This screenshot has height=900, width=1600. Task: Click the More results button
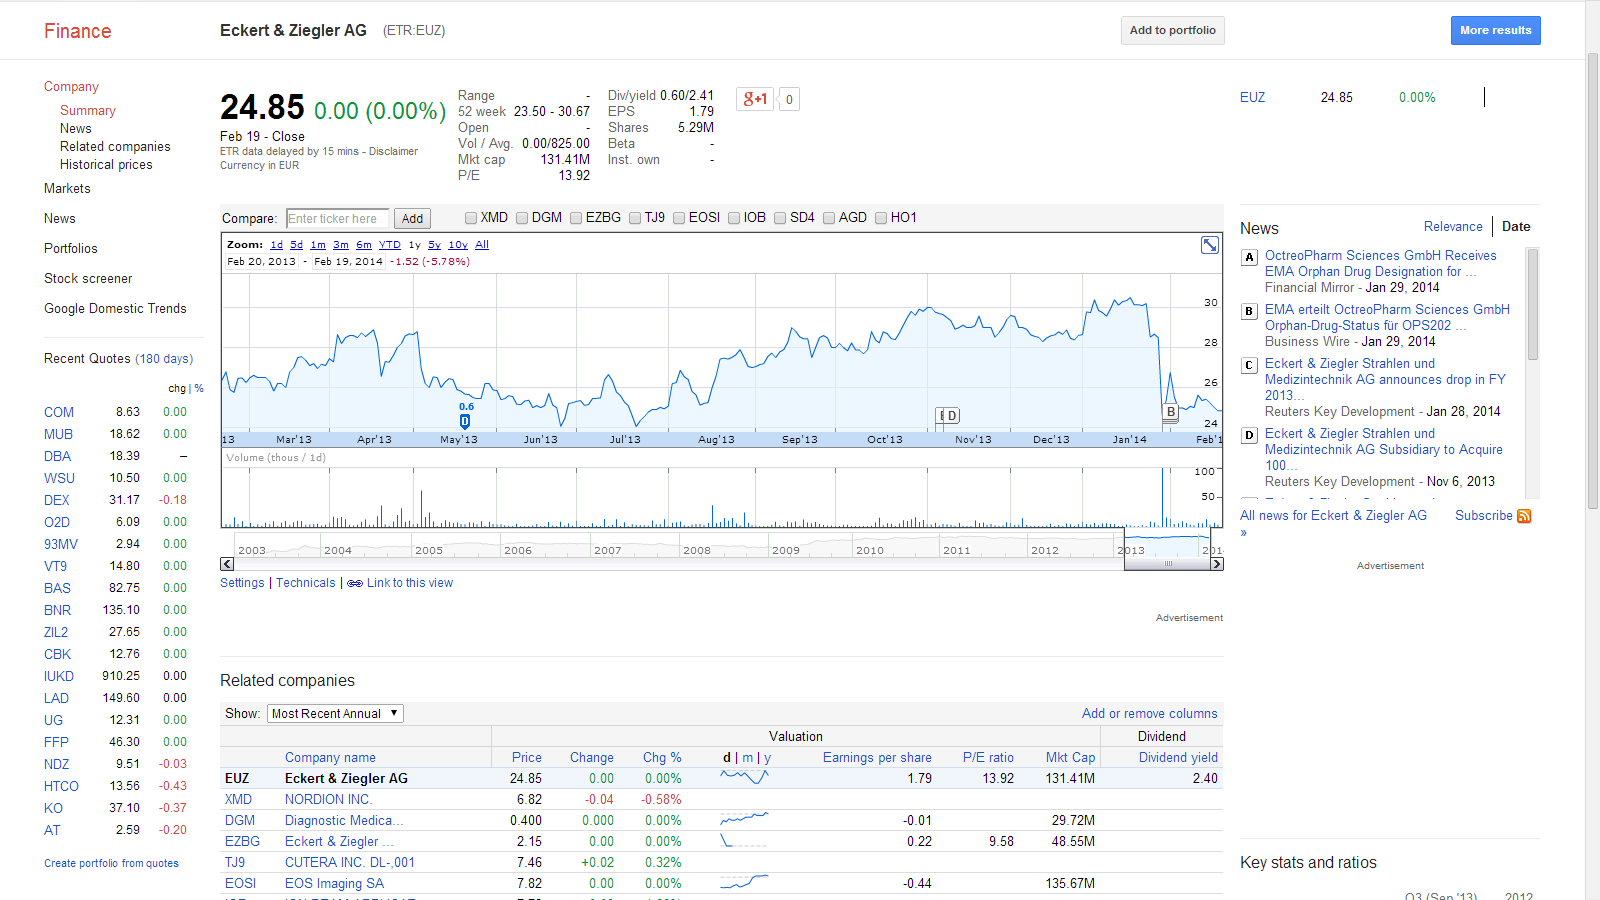pyautogui.click(x=1496, y=30)
